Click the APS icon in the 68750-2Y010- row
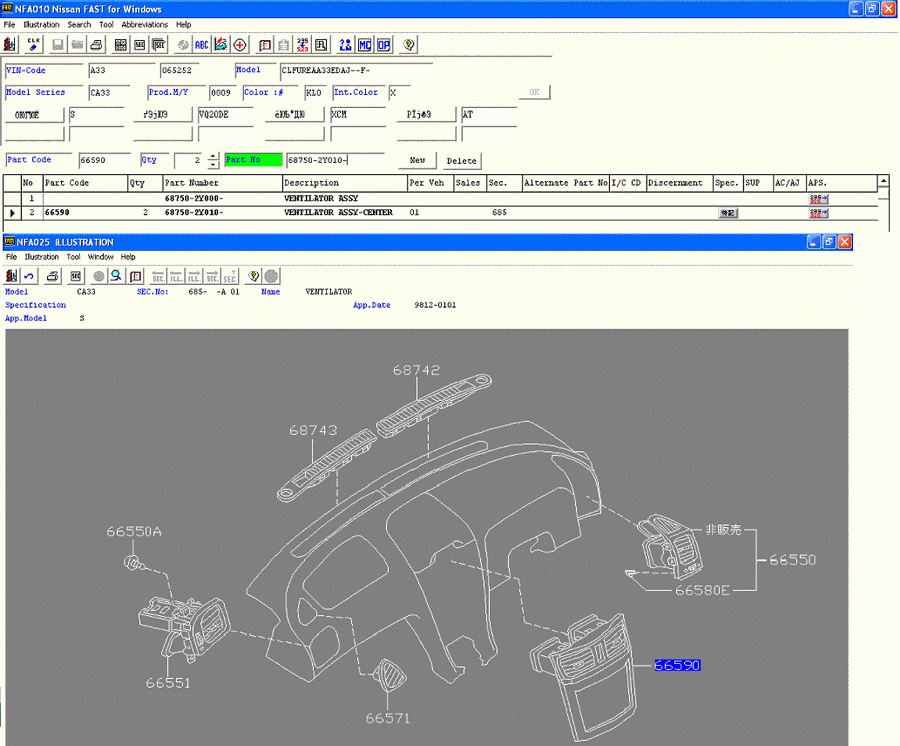Screen dimensions: 900x746 (818, 213)
